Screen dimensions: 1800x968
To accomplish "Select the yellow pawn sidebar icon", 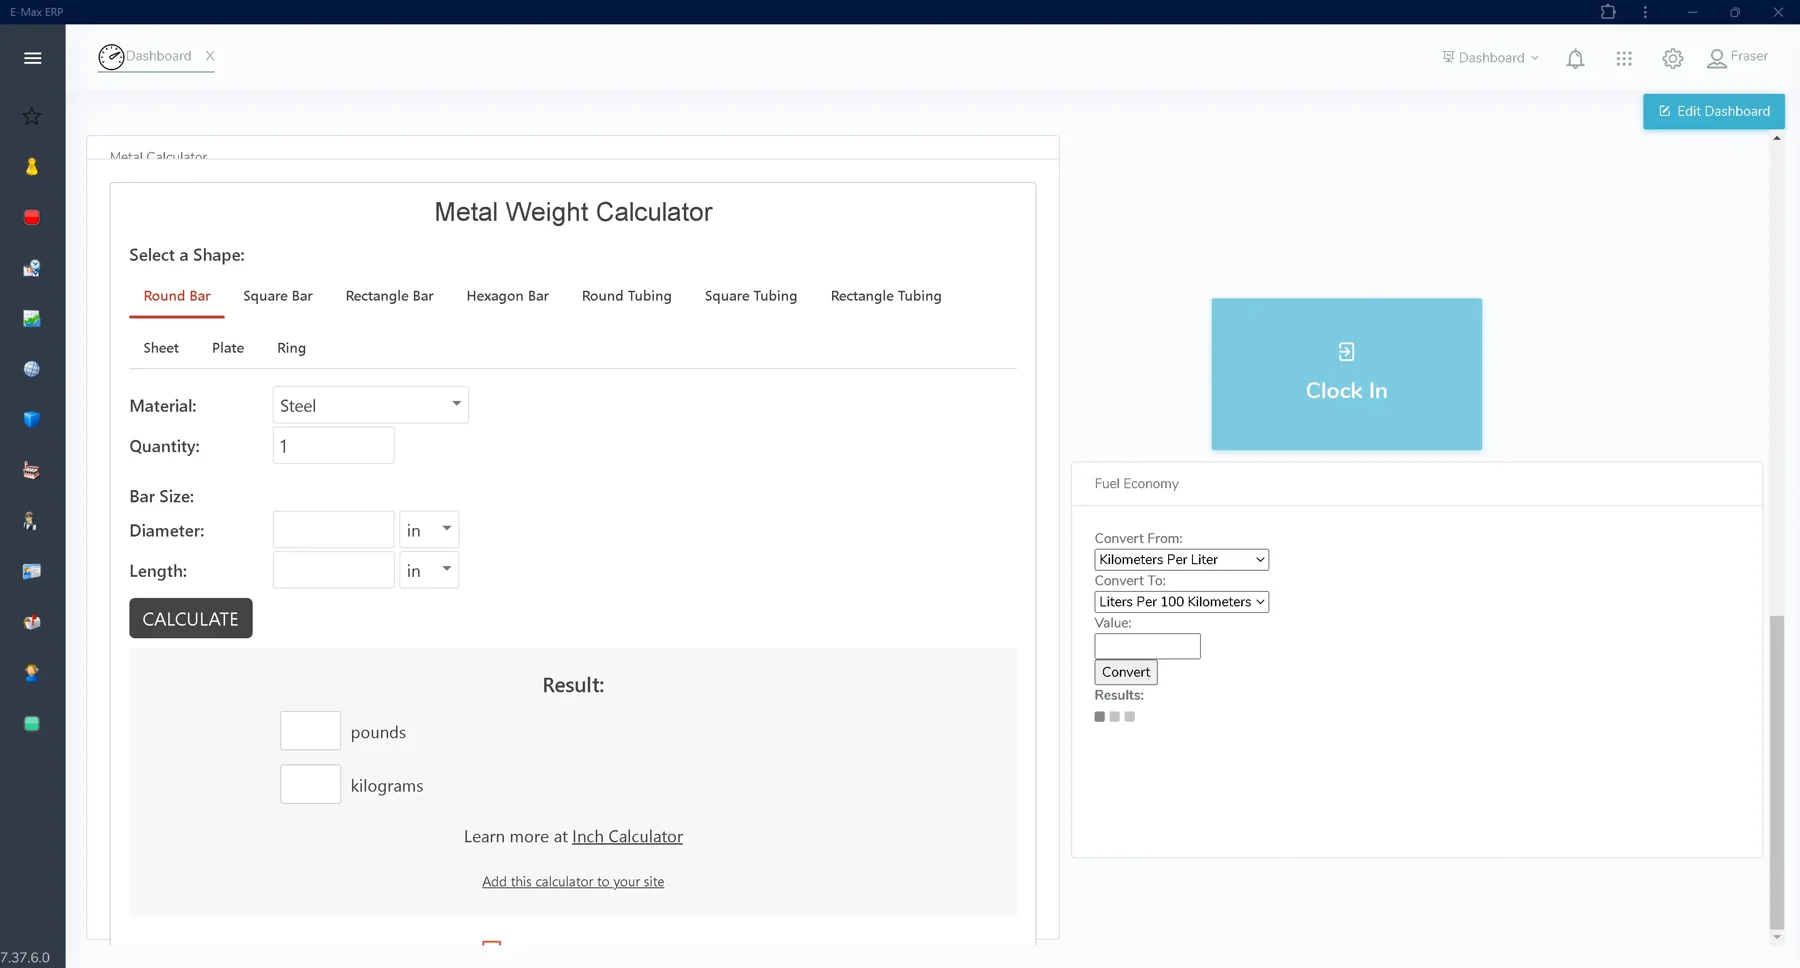I will pyautogui.click(x=32, y=167).
